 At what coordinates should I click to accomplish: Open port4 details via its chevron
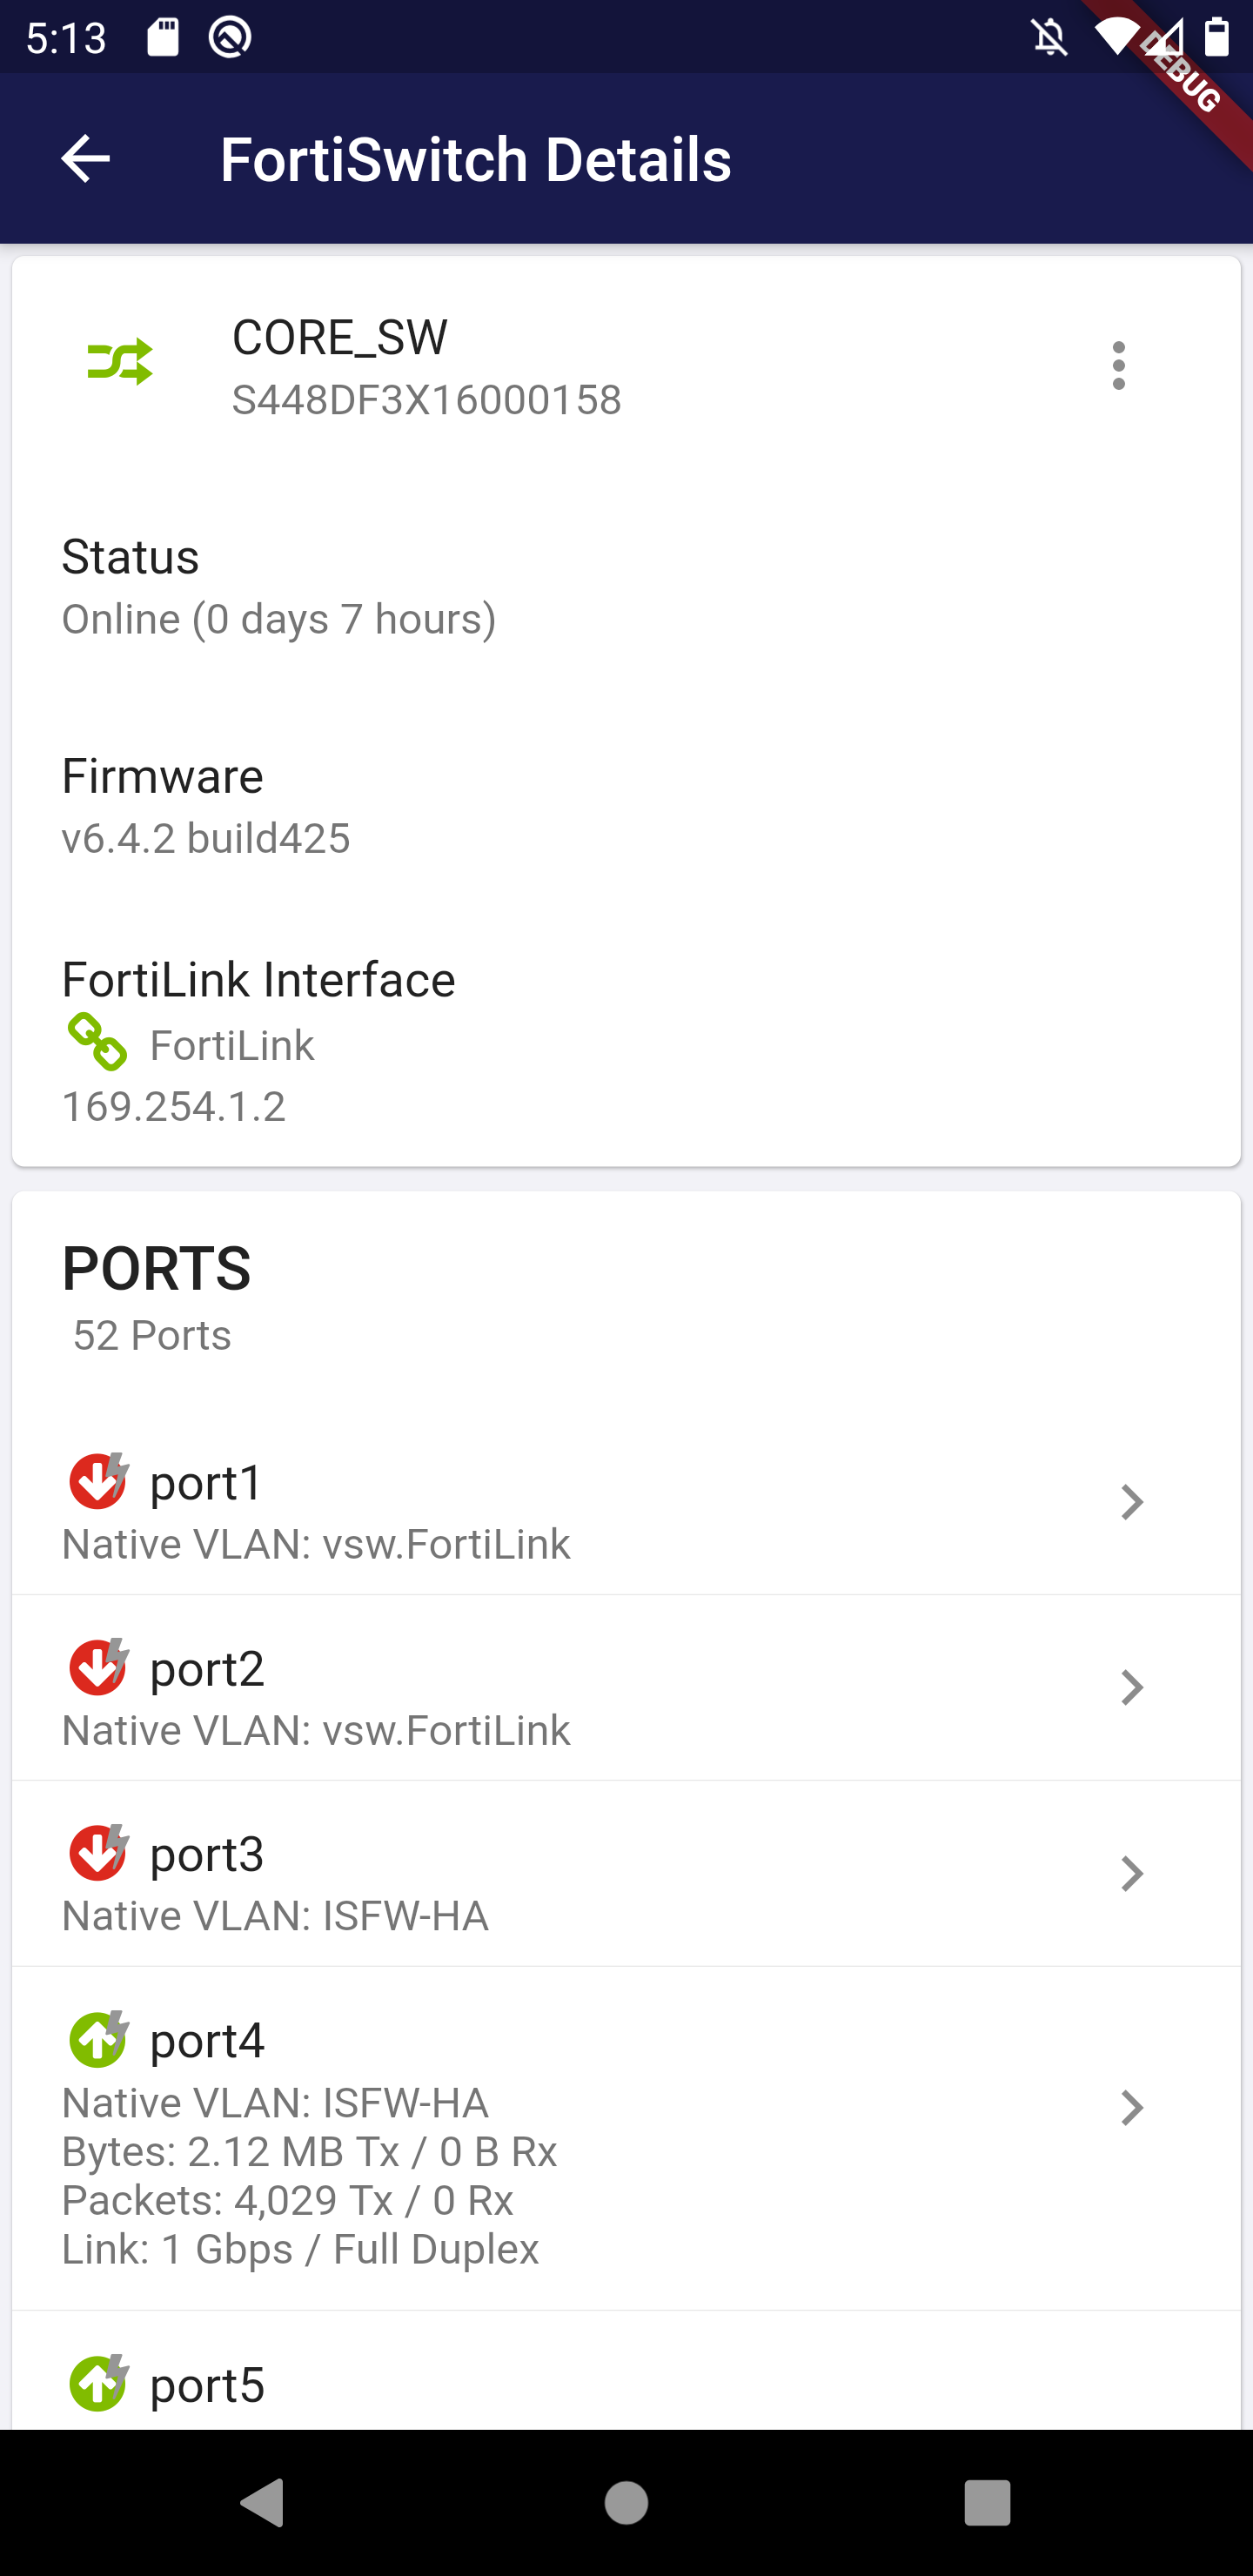pos(1131,2108)
